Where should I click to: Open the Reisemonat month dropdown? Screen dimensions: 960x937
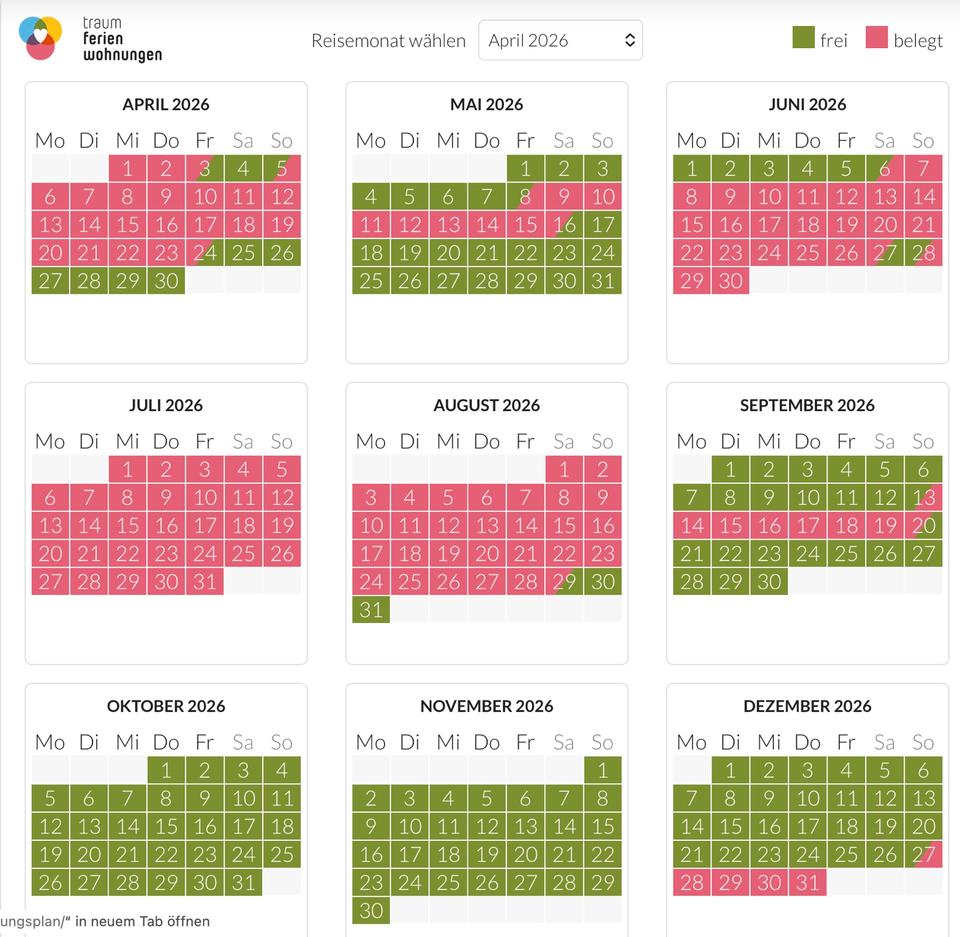pyautogui.click(x=560, y=40)
